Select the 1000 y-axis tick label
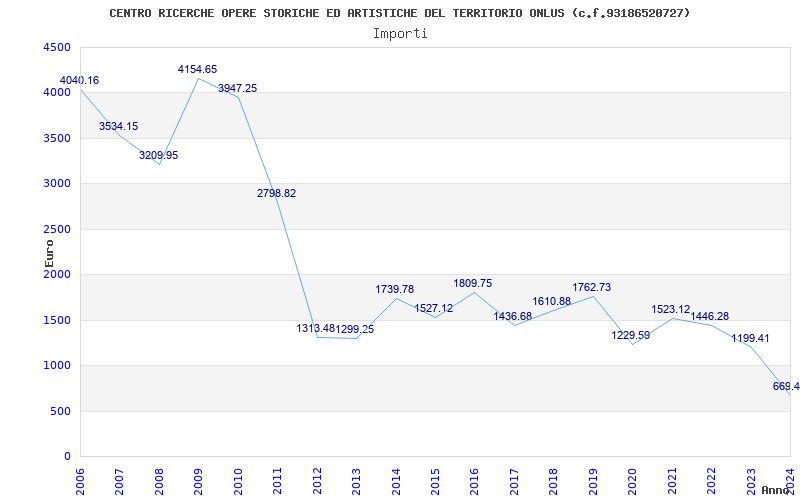Image resolution: width=800 pixels, height=500 pixels. pyautogui.click(x=57, y=366)
